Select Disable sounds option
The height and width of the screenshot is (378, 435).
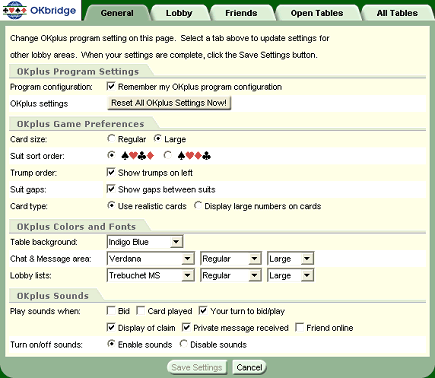(184, 344)
